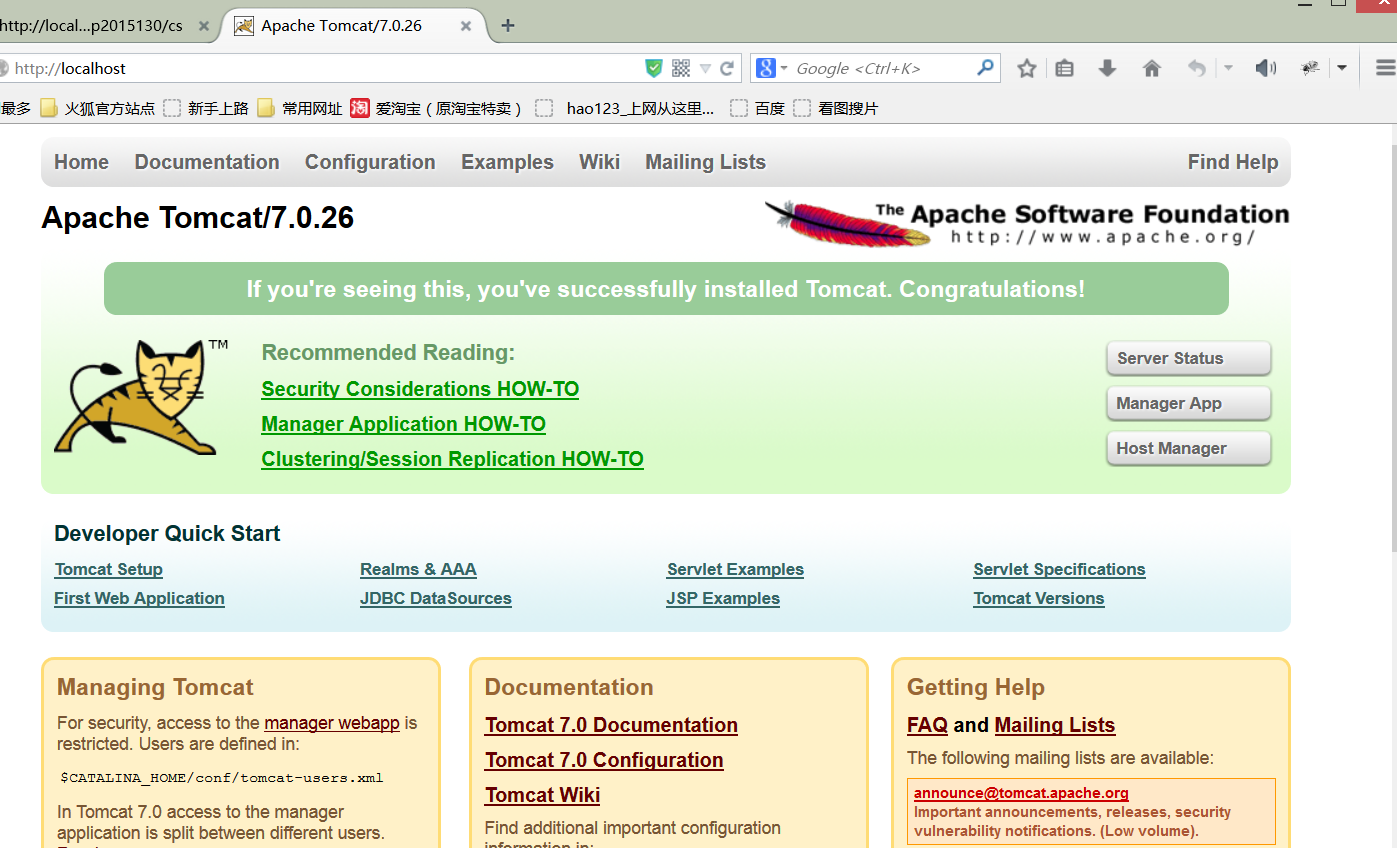Open the Google search engine selector

point(772,68)
